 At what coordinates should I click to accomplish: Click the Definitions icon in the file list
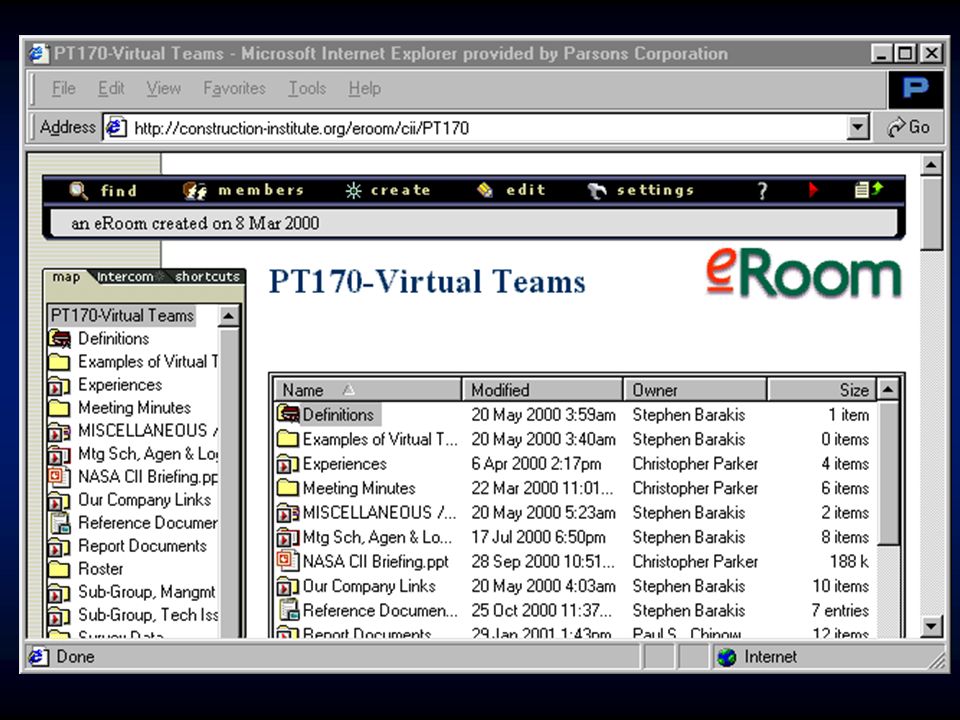pyautogui.click(x=288, y=414)
